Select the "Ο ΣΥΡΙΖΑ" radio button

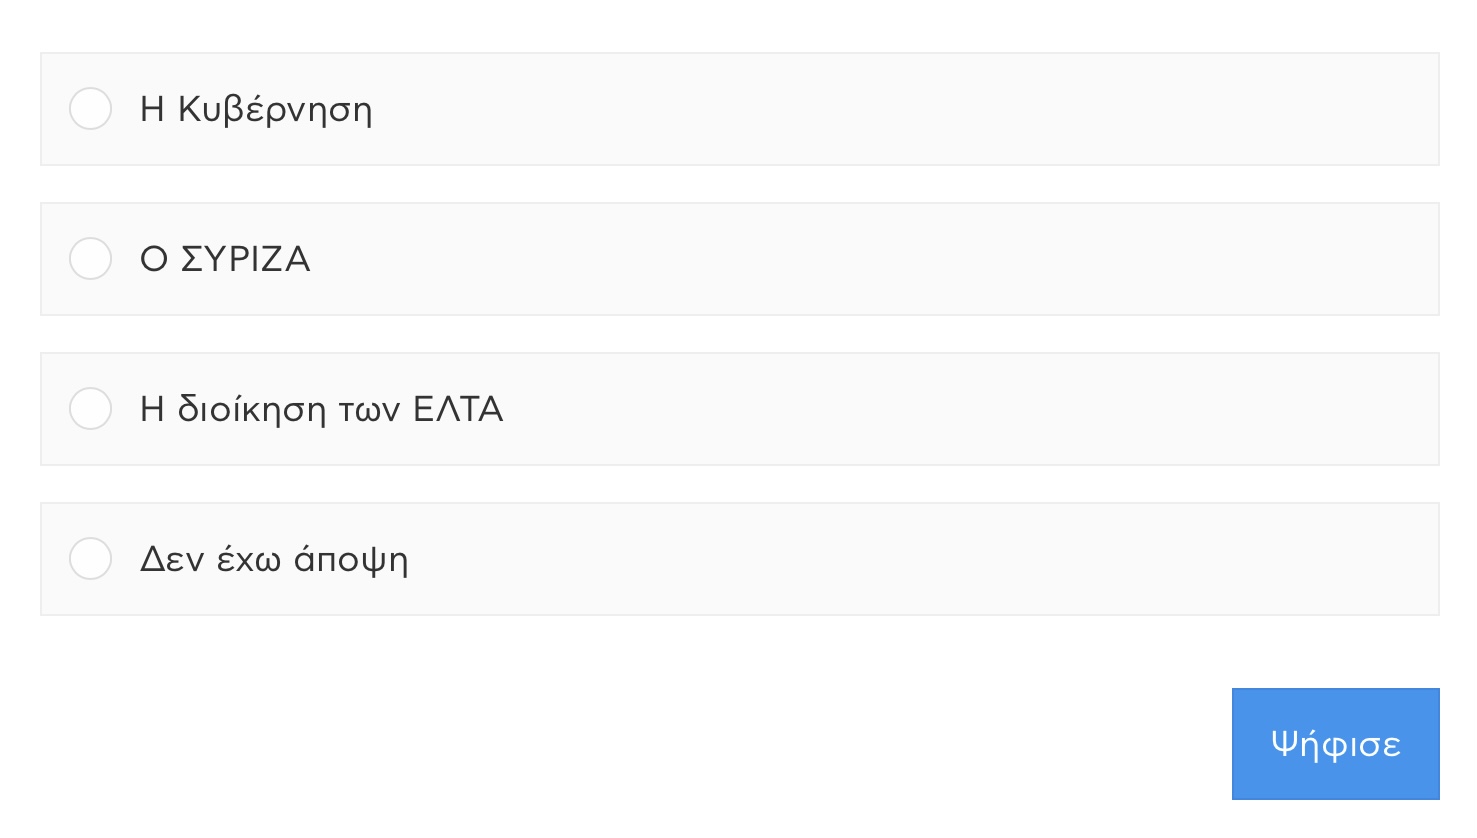(x=90, y=259)
